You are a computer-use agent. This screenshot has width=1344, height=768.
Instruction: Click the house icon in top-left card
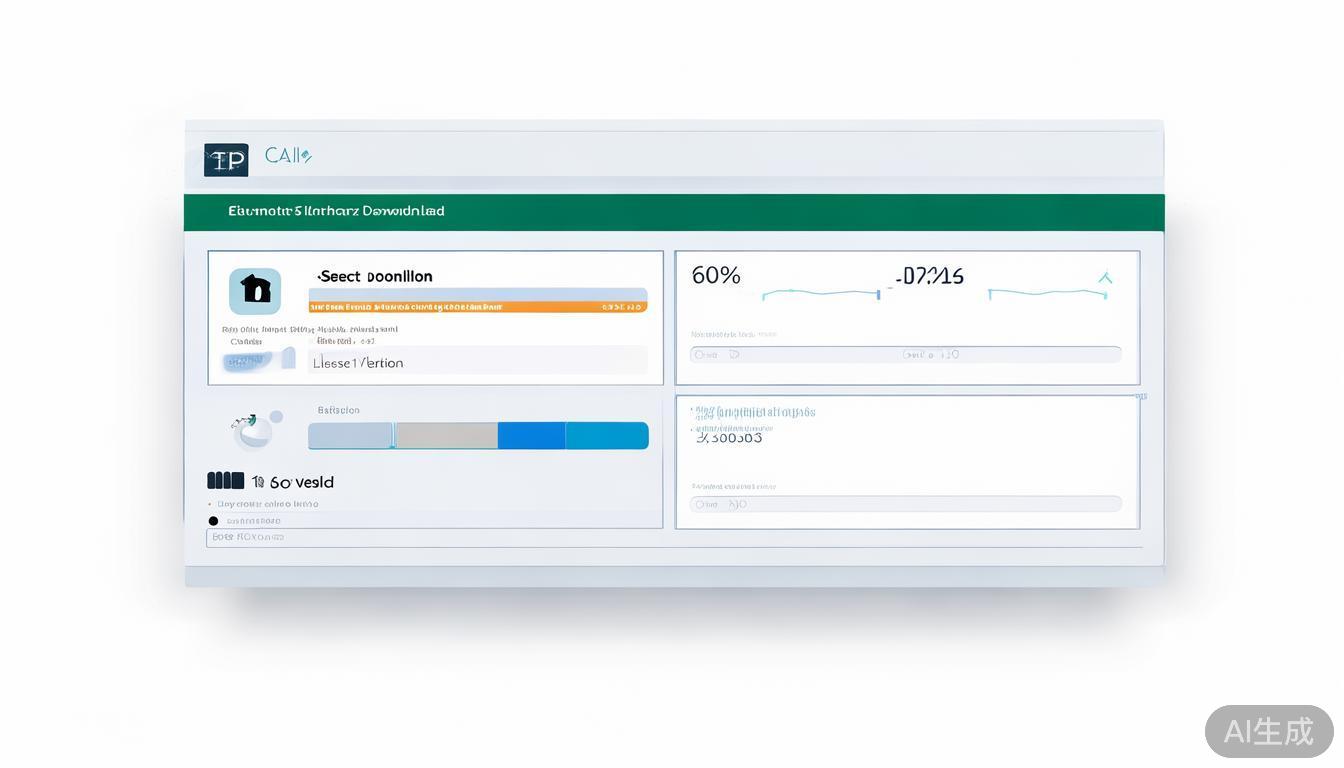click(255, 291)
